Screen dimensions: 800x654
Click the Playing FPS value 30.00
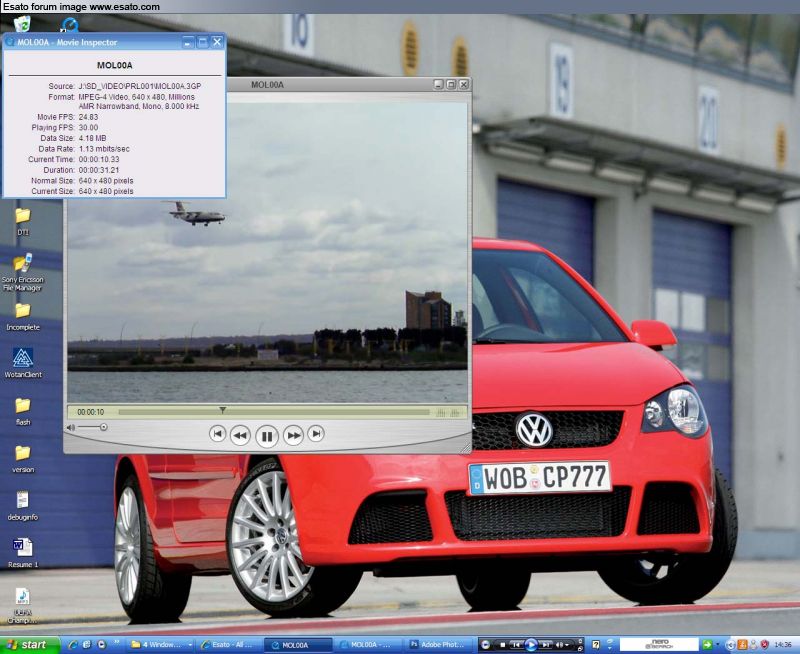(88, 128)
